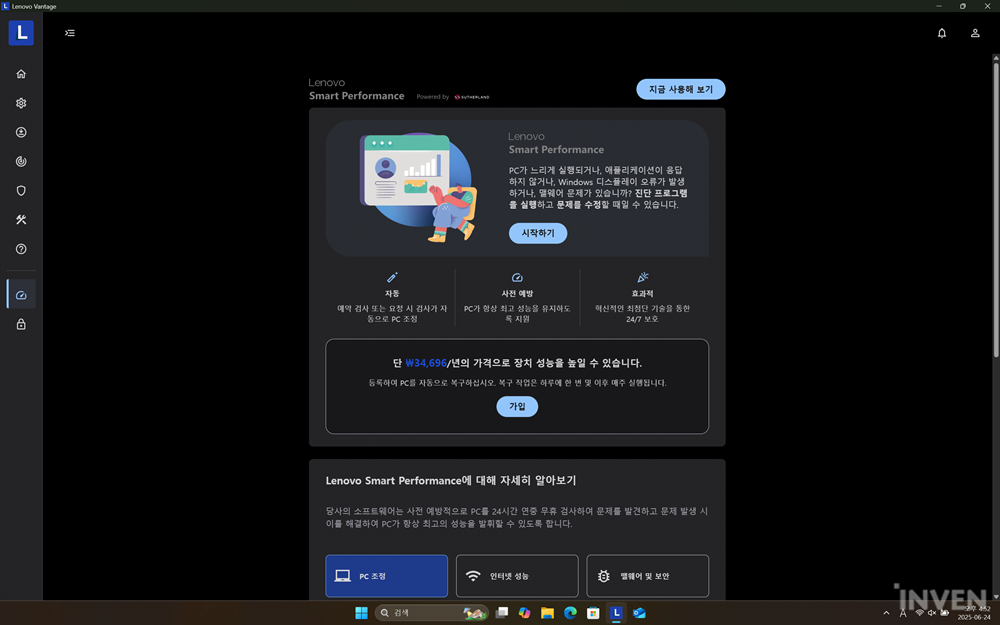Click the 효과적 party popper icon
Viewport: 1000px width, 625px height.
[642, 277]
